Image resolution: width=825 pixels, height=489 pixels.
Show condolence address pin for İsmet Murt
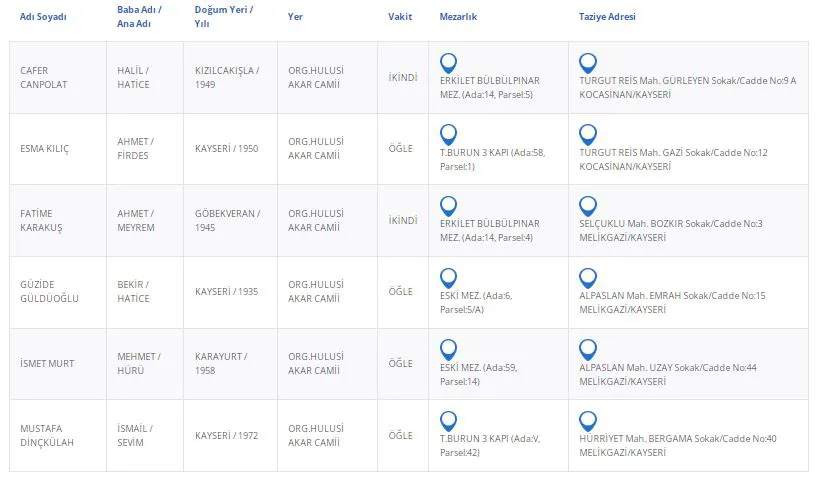[588, 349]
